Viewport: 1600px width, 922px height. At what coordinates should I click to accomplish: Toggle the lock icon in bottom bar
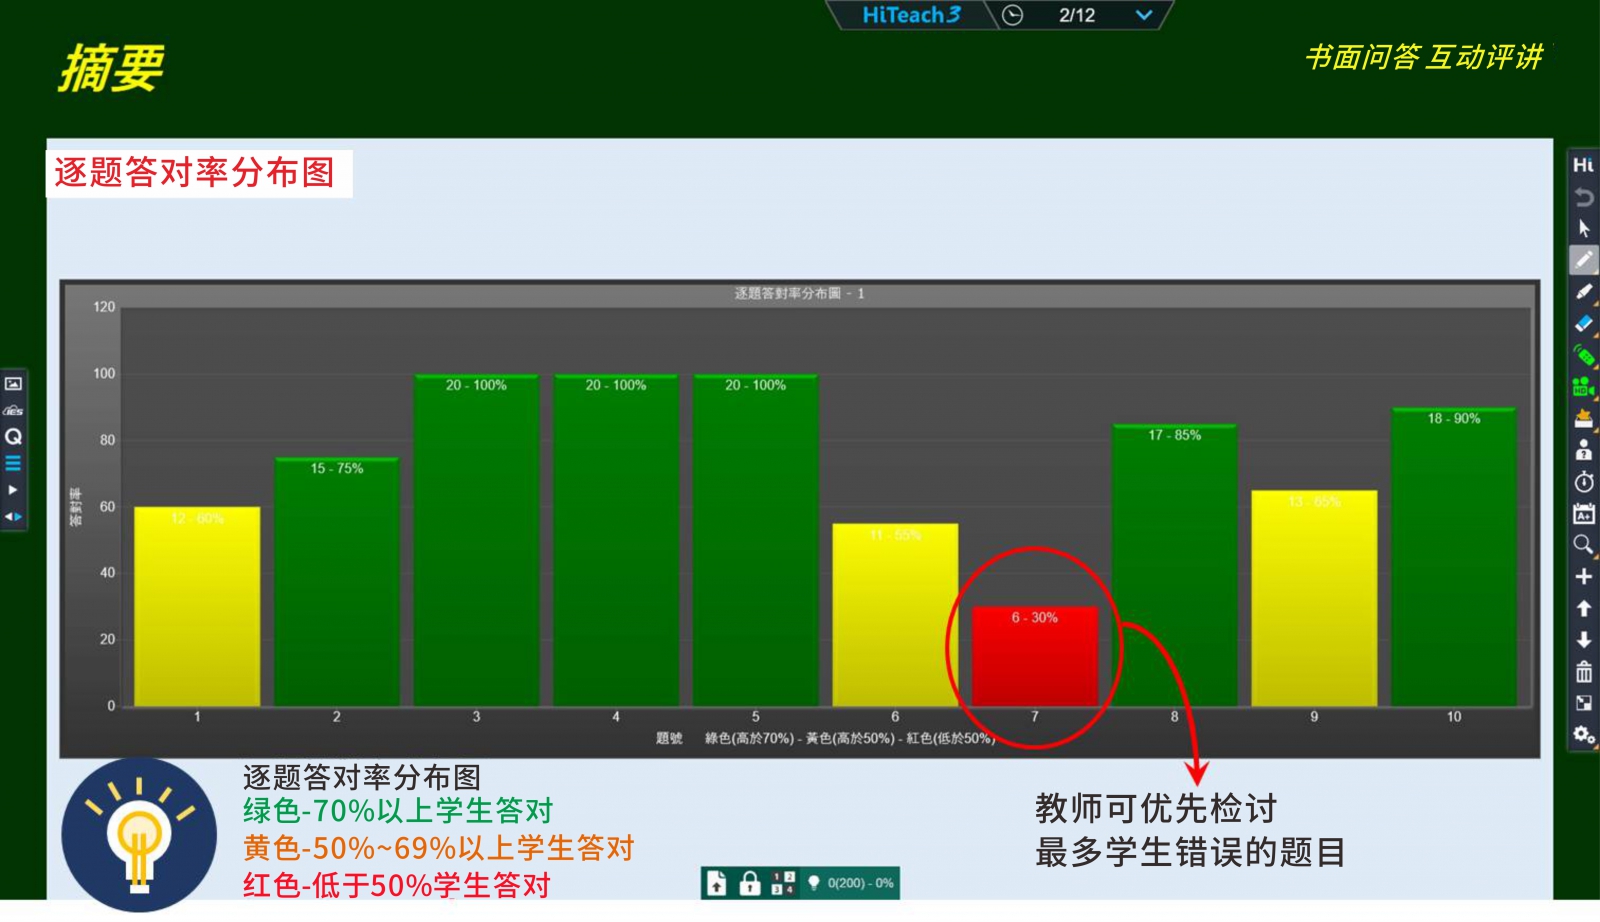(x=749, y=883)
